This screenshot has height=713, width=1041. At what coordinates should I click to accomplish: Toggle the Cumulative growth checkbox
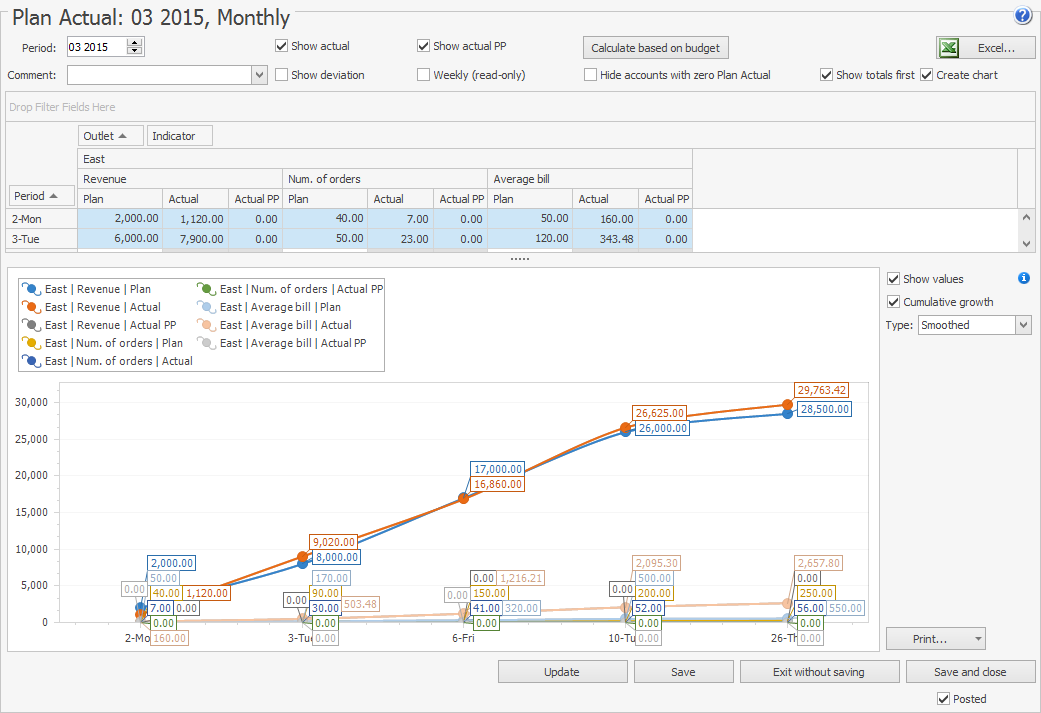tap(894, 302)
